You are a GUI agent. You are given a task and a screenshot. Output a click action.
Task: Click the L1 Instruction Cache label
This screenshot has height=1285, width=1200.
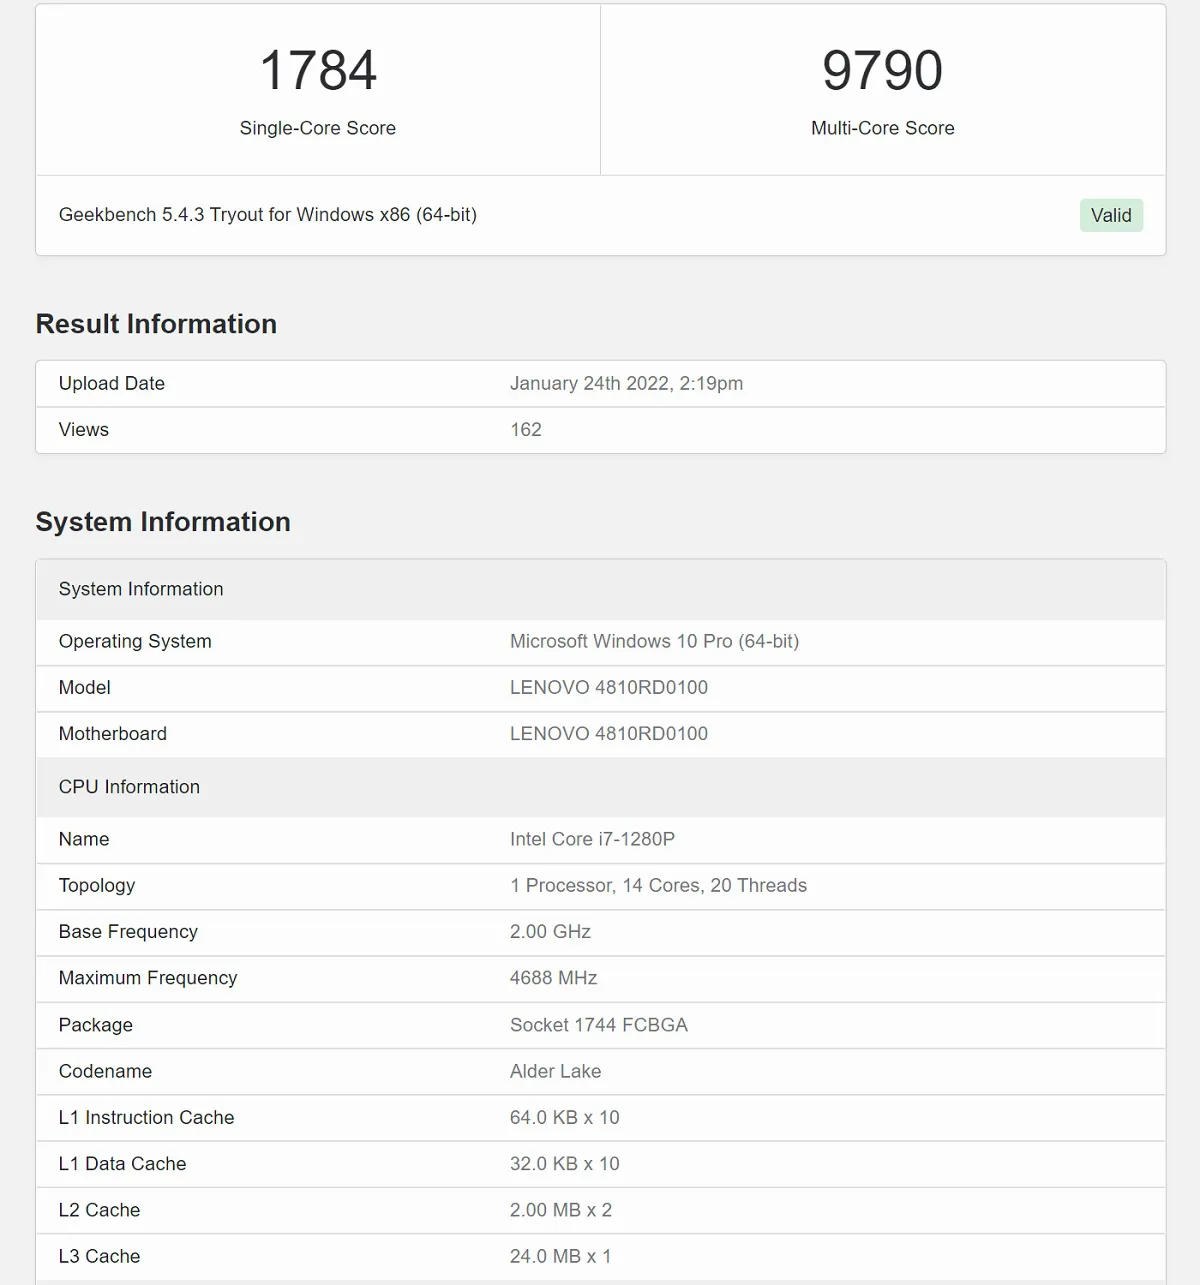click(146, 1118)
